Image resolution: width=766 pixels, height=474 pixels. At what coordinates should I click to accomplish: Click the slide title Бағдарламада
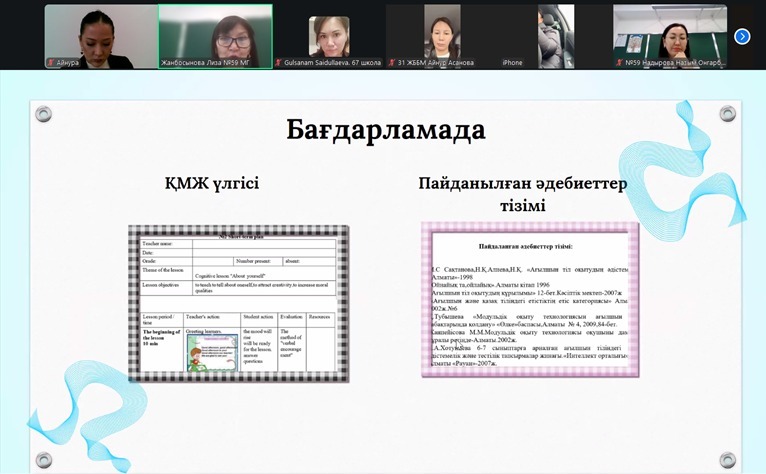385,130
